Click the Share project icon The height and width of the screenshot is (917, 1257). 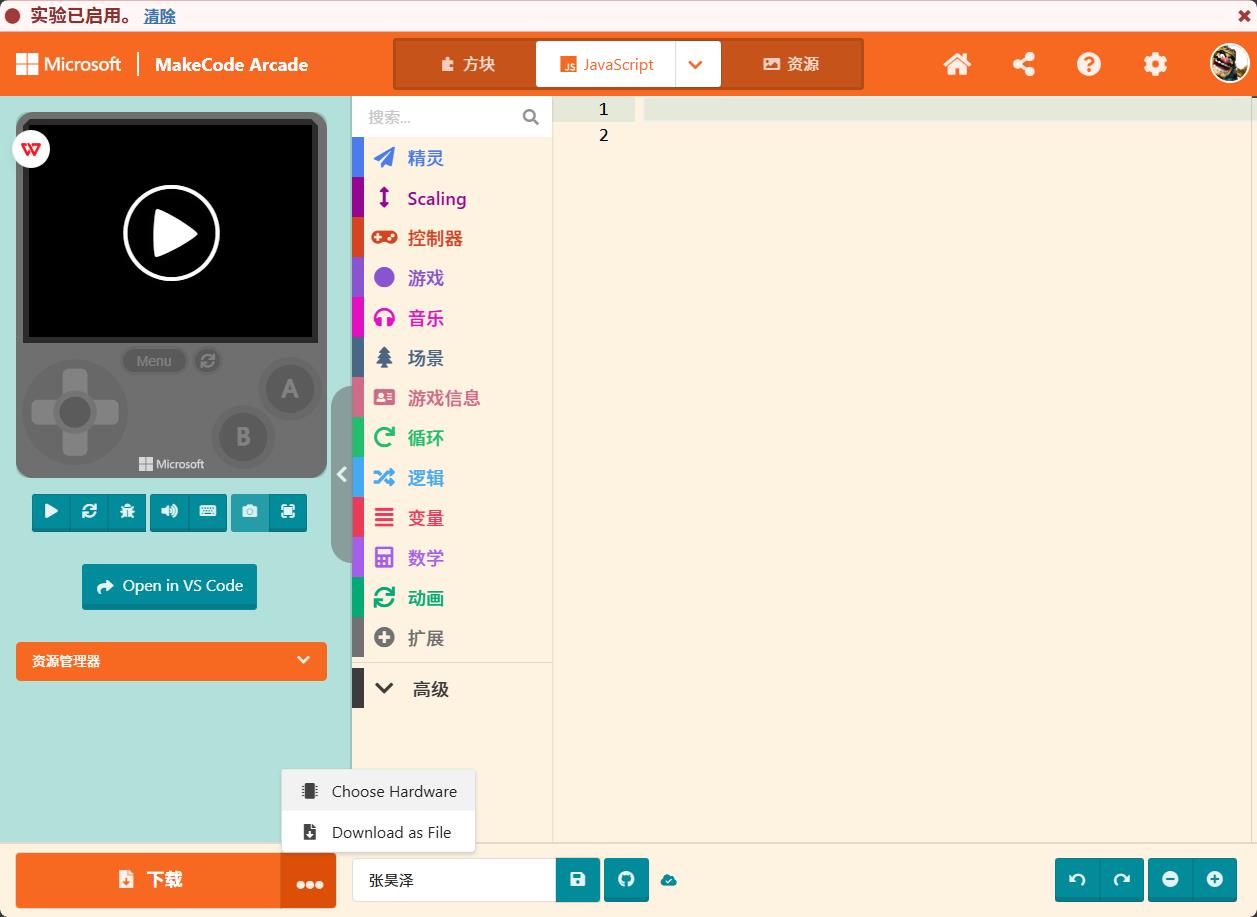(x=1023, y=64)
